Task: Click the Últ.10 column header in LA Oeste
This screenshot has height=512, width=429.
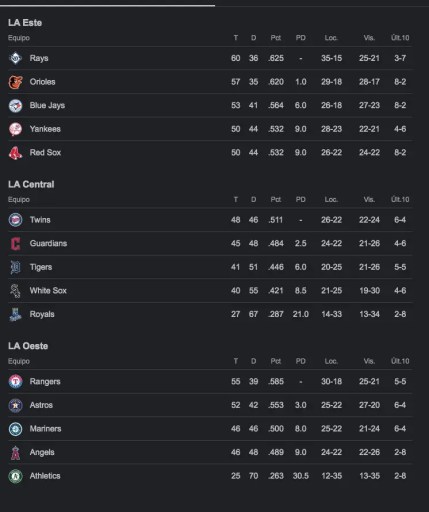Action: tap(400, 361)
